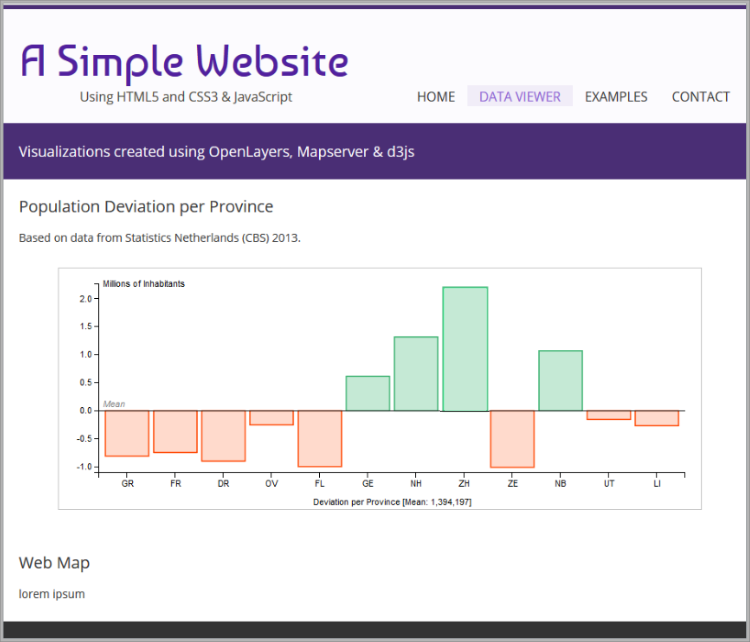Image resolution: width=750 pixels, height=642 pixels.
Task: Click the 'Mean' baseline label
Action: coord(114,404)
